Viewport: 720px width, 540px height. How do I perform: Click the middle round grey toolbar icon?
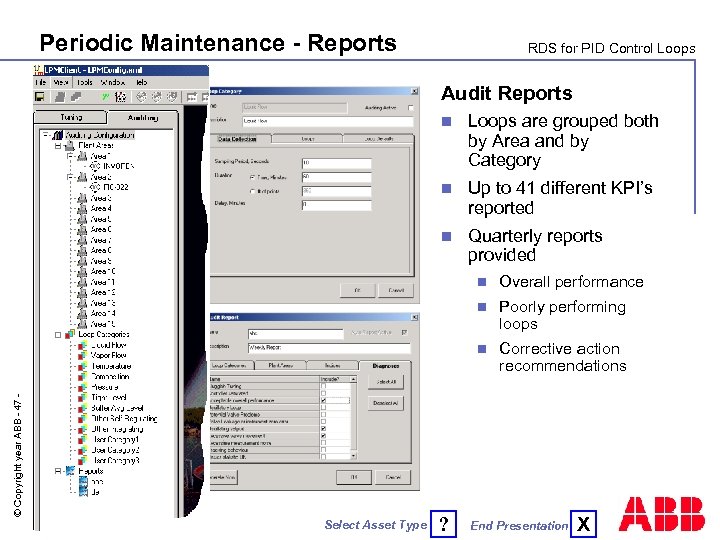coord(157,97)
